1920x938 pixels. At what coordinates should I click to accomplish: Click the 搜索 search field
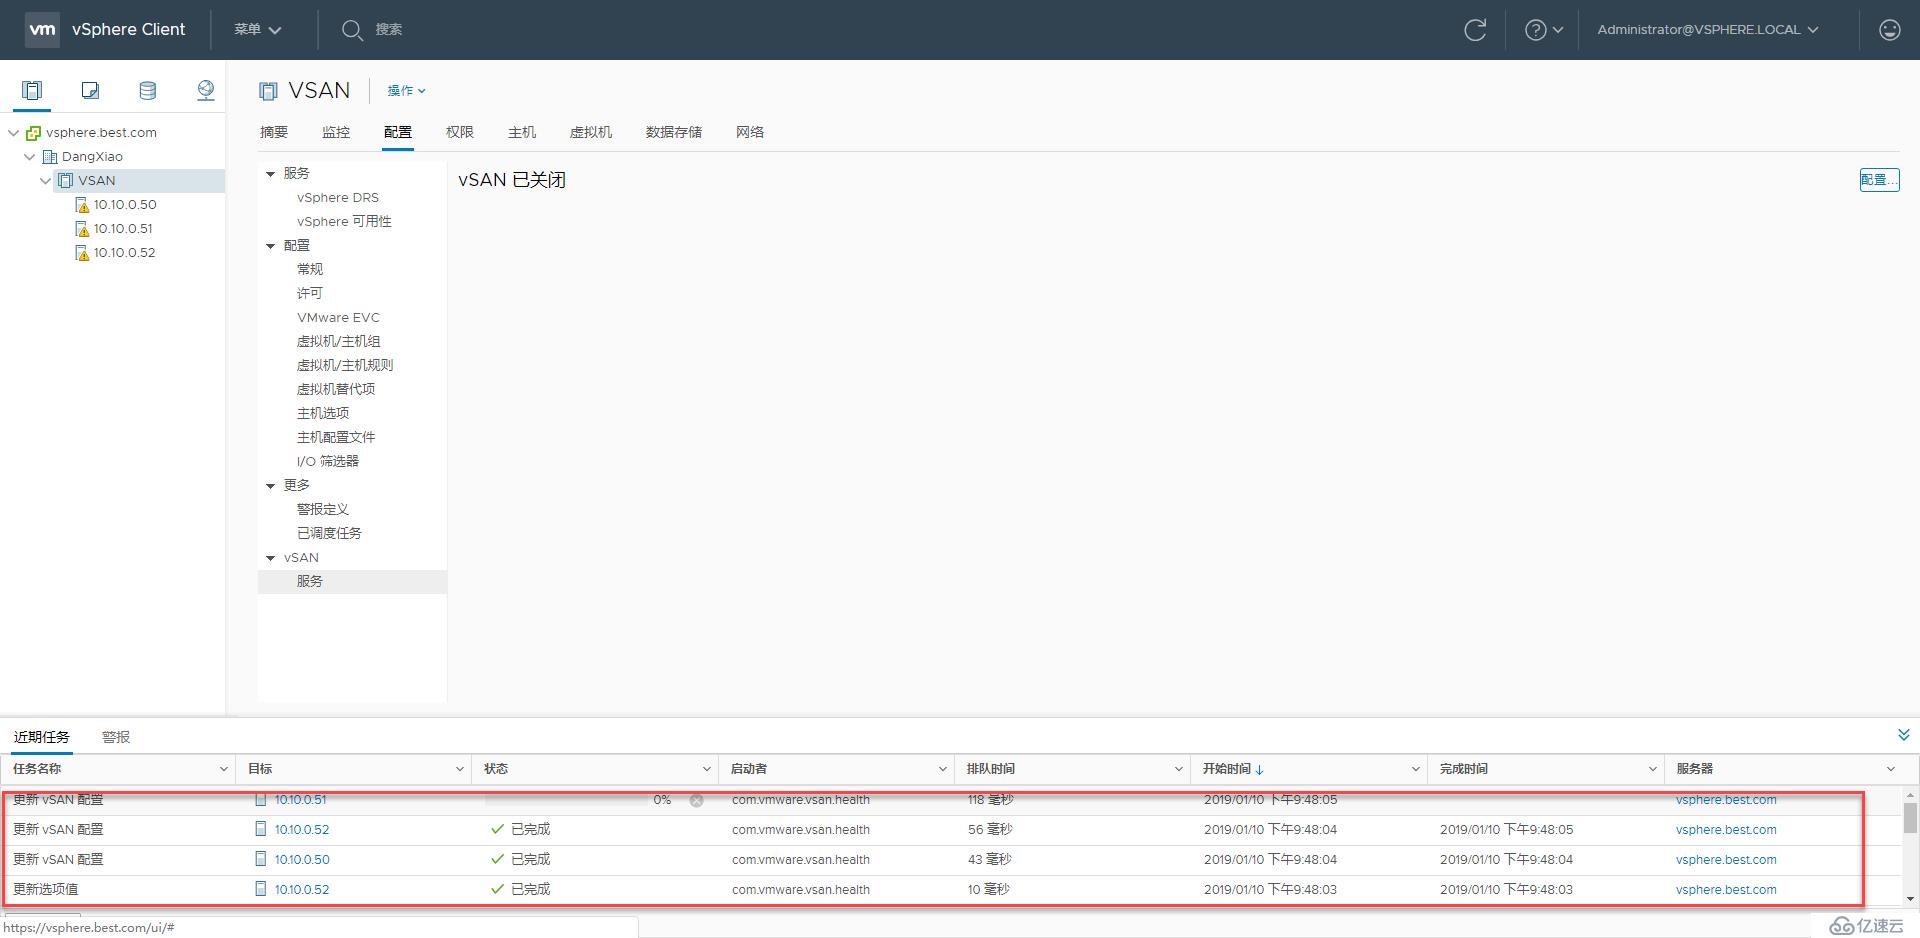tap(389, 30)
